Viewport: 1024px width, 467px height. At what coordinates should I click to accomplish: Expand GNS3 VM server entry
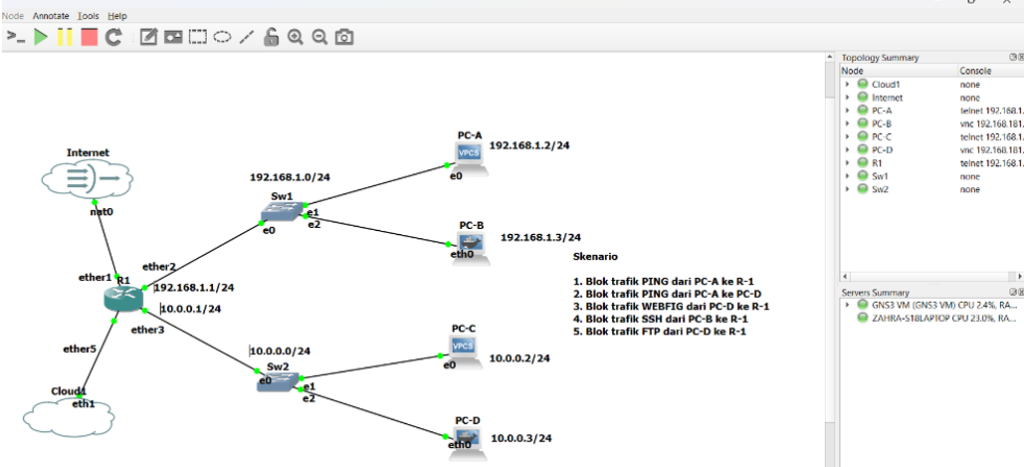(848, 305)
